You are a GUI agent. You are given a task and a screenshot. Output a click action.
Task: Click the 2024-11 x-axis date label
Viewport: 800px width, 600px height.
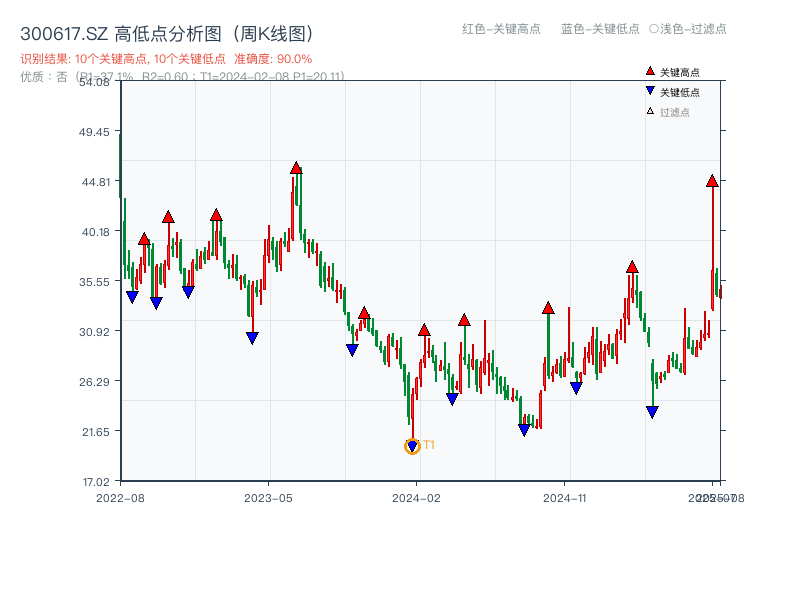tap(564, 498)
